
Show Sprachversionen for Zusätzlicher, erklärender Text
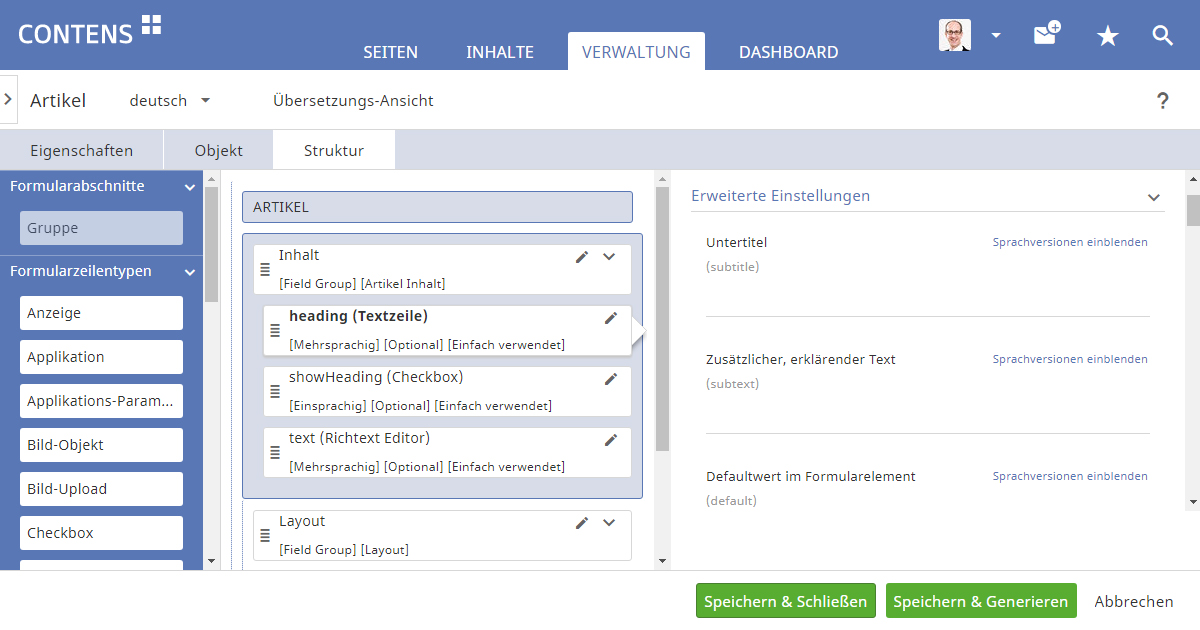point(1070,360)
